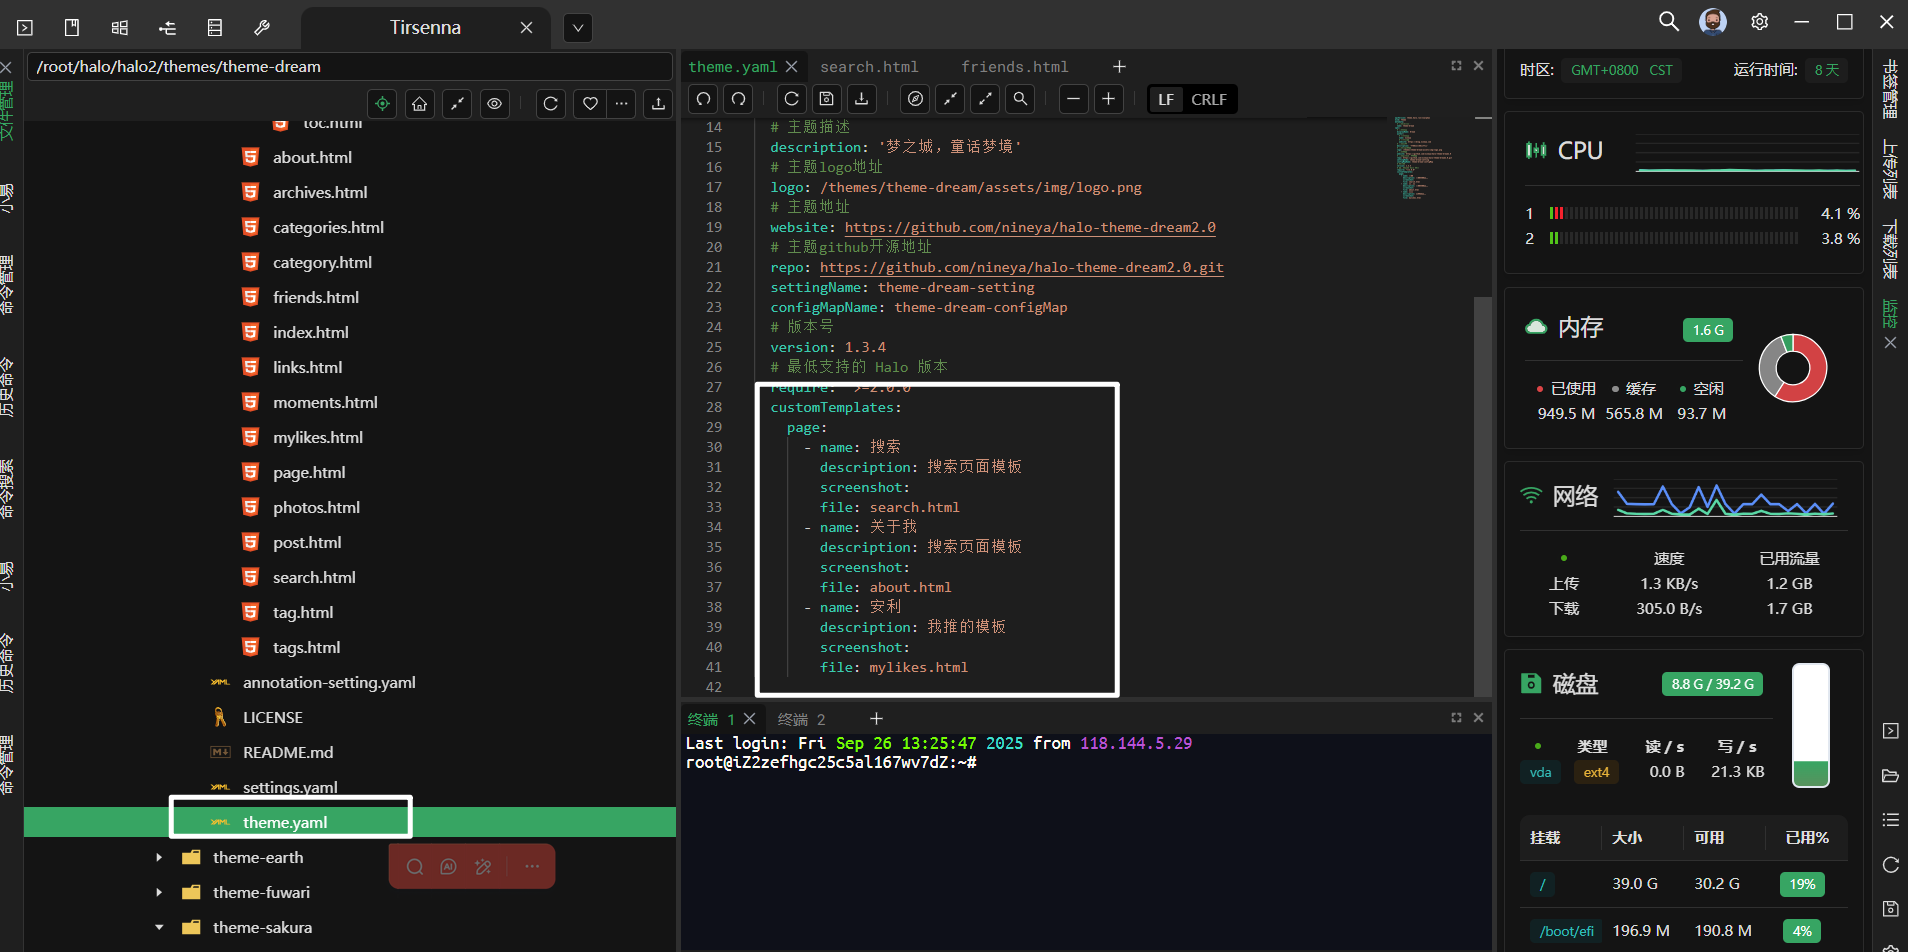The height and width of the screenshot is (952, 1908).
Task: Save file using editor save icon
Action: tap(826, 99)
